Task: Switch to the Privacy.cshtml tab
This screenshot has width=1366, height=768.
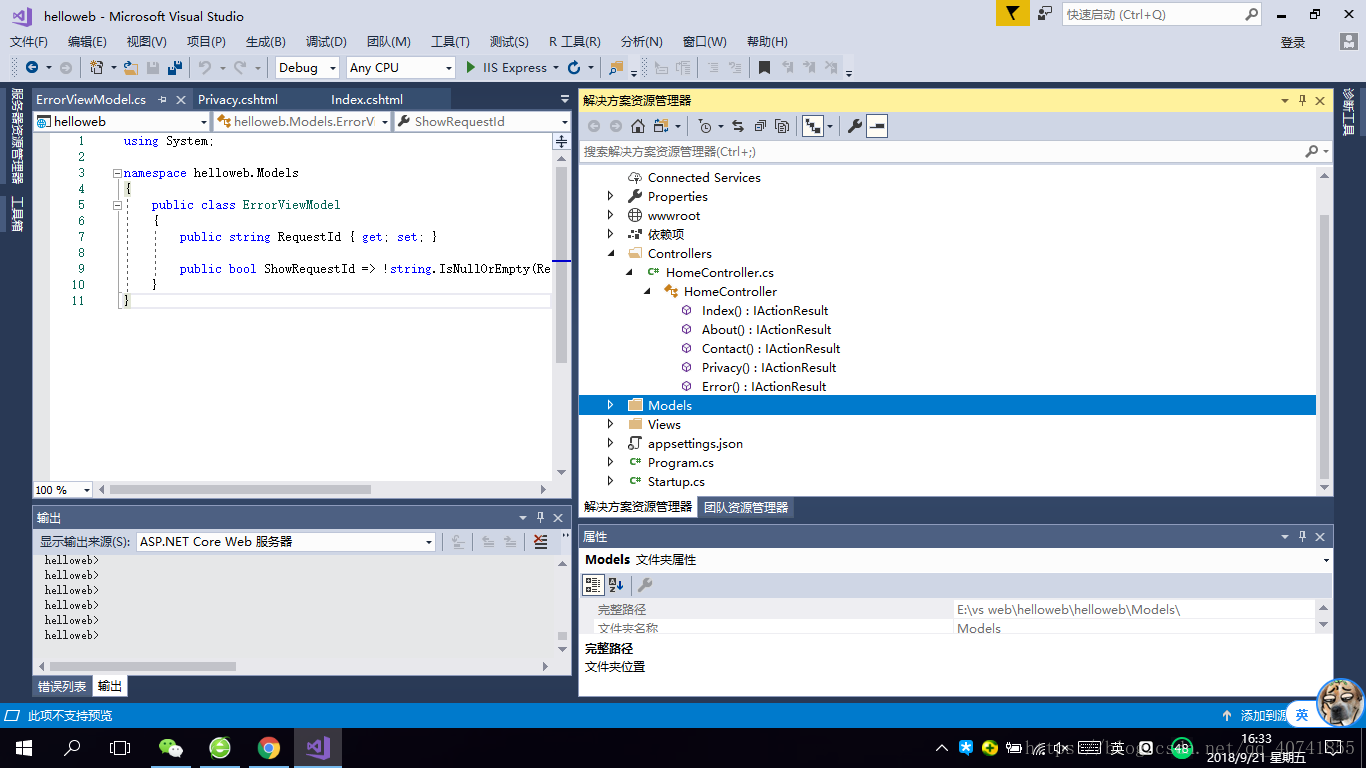Action: coord(238,99)
